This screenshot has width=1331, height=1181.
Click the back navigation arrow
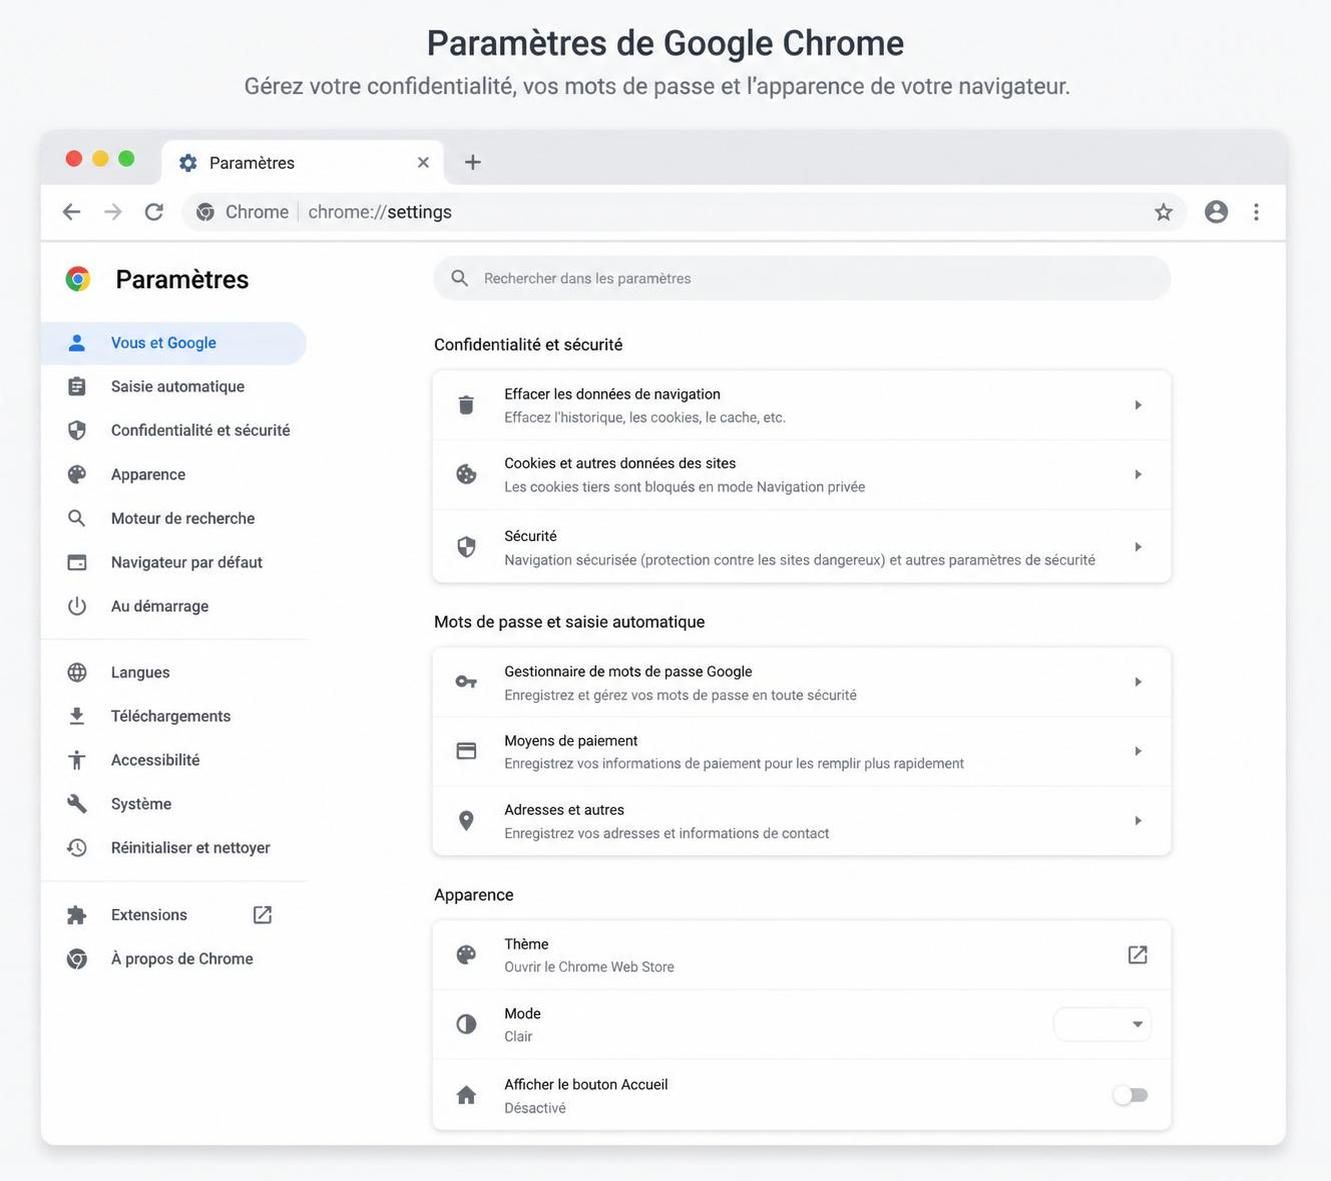71,212
